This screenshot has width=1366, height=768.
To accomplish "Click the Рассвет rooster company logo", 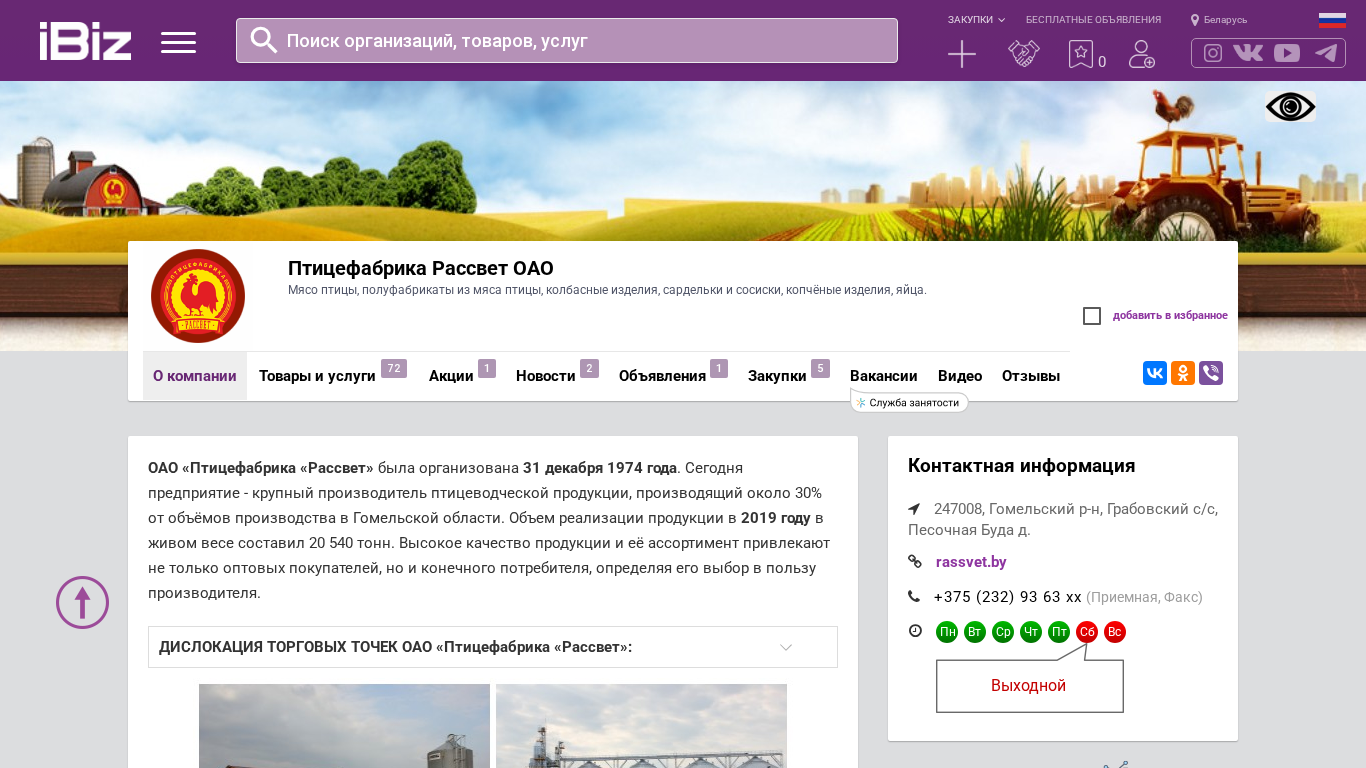I will pyautogui.click(x=198, y=296).
